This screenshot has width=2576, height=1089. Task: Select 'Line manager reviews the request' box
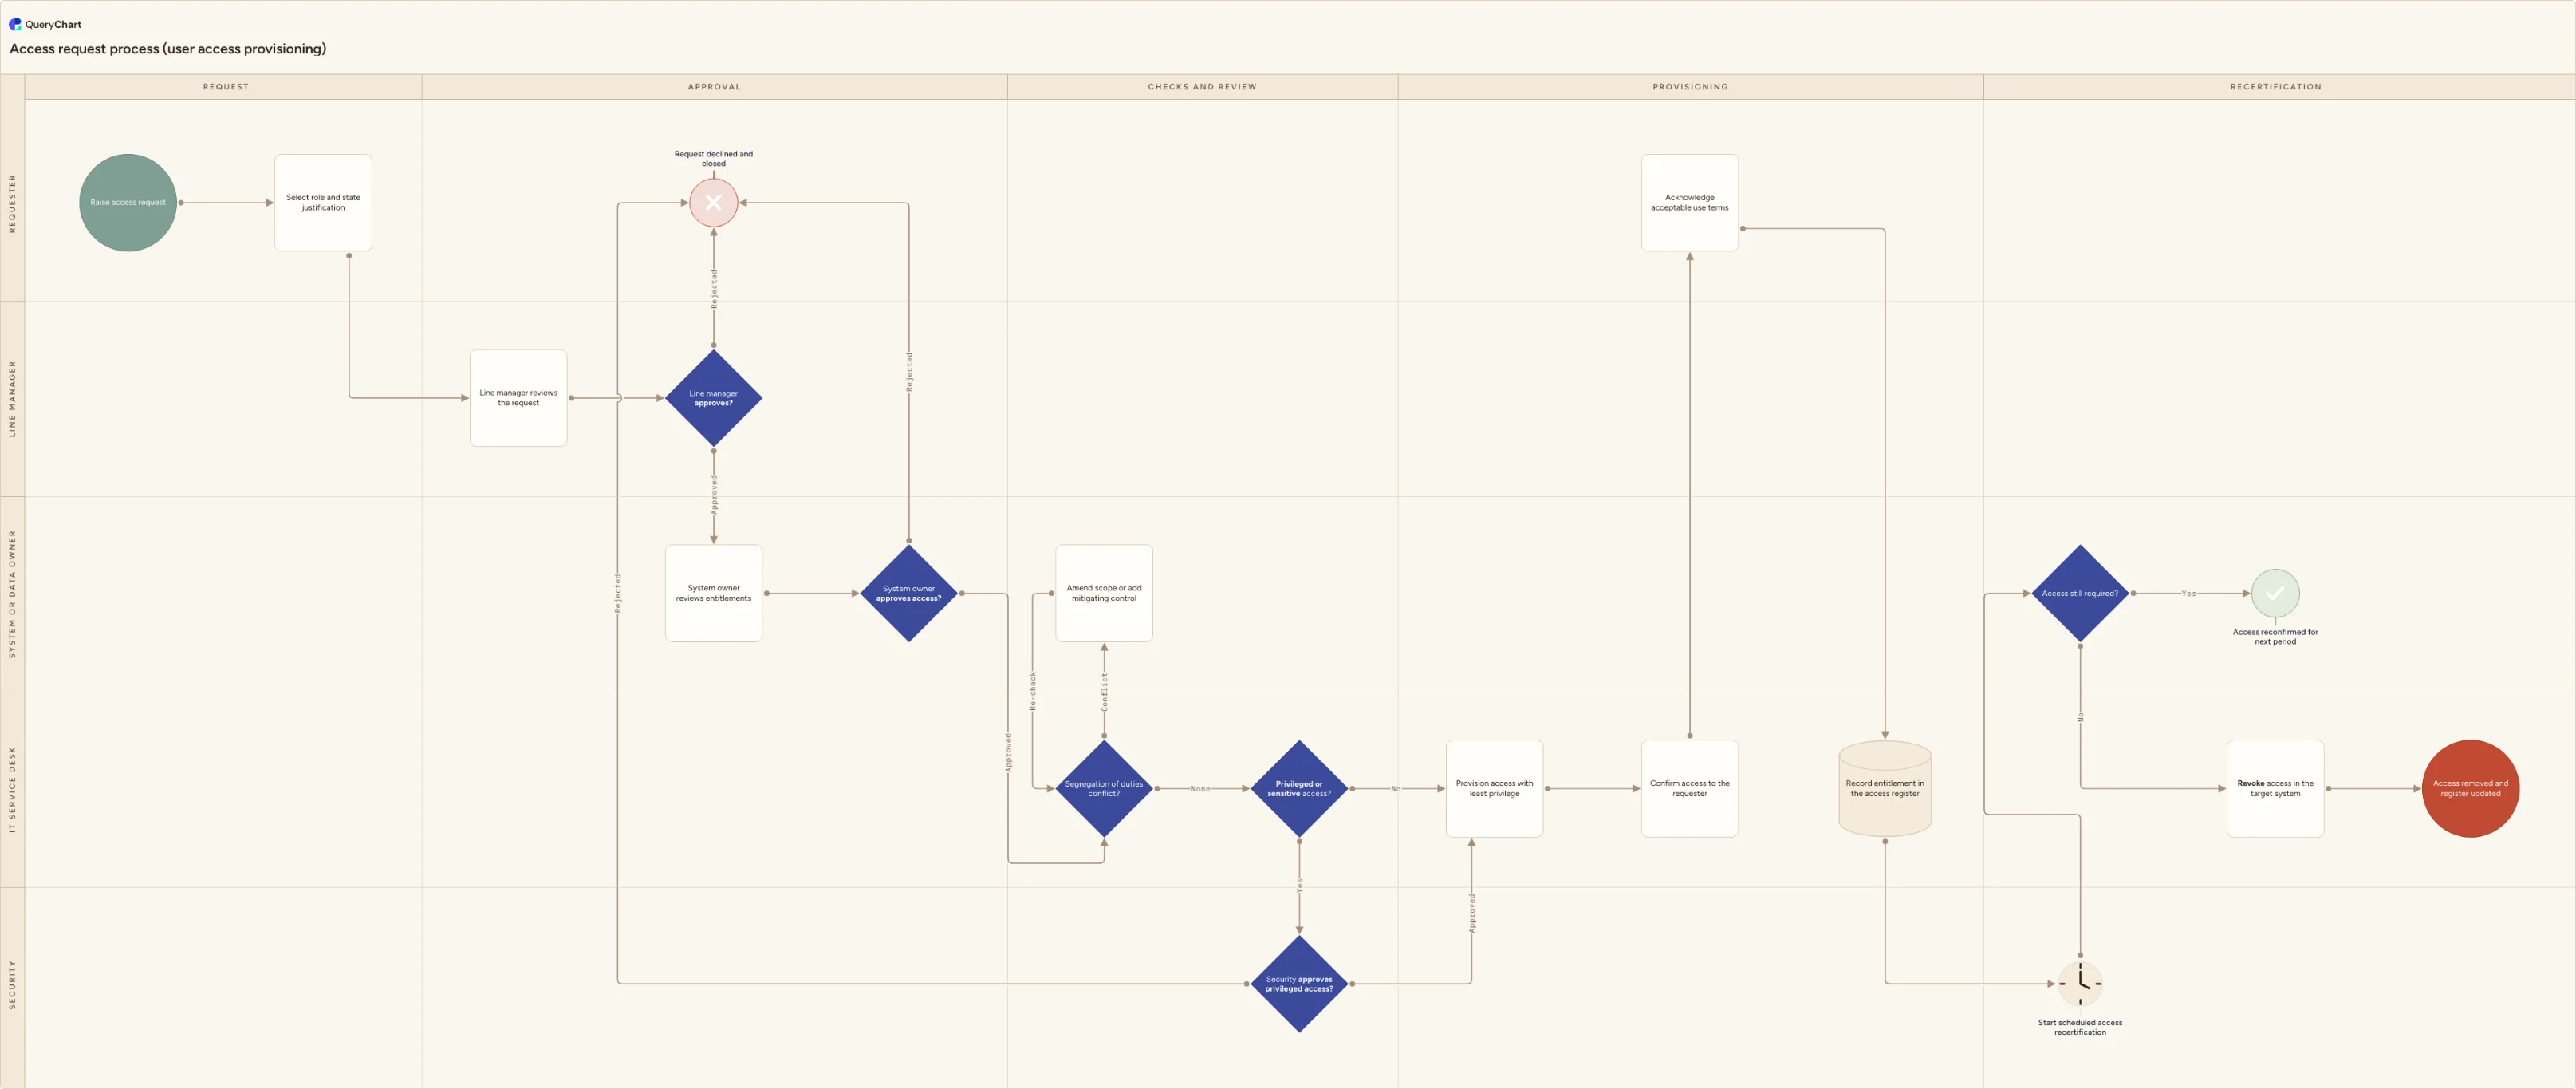pyautogui.click(x=518, y=398)
